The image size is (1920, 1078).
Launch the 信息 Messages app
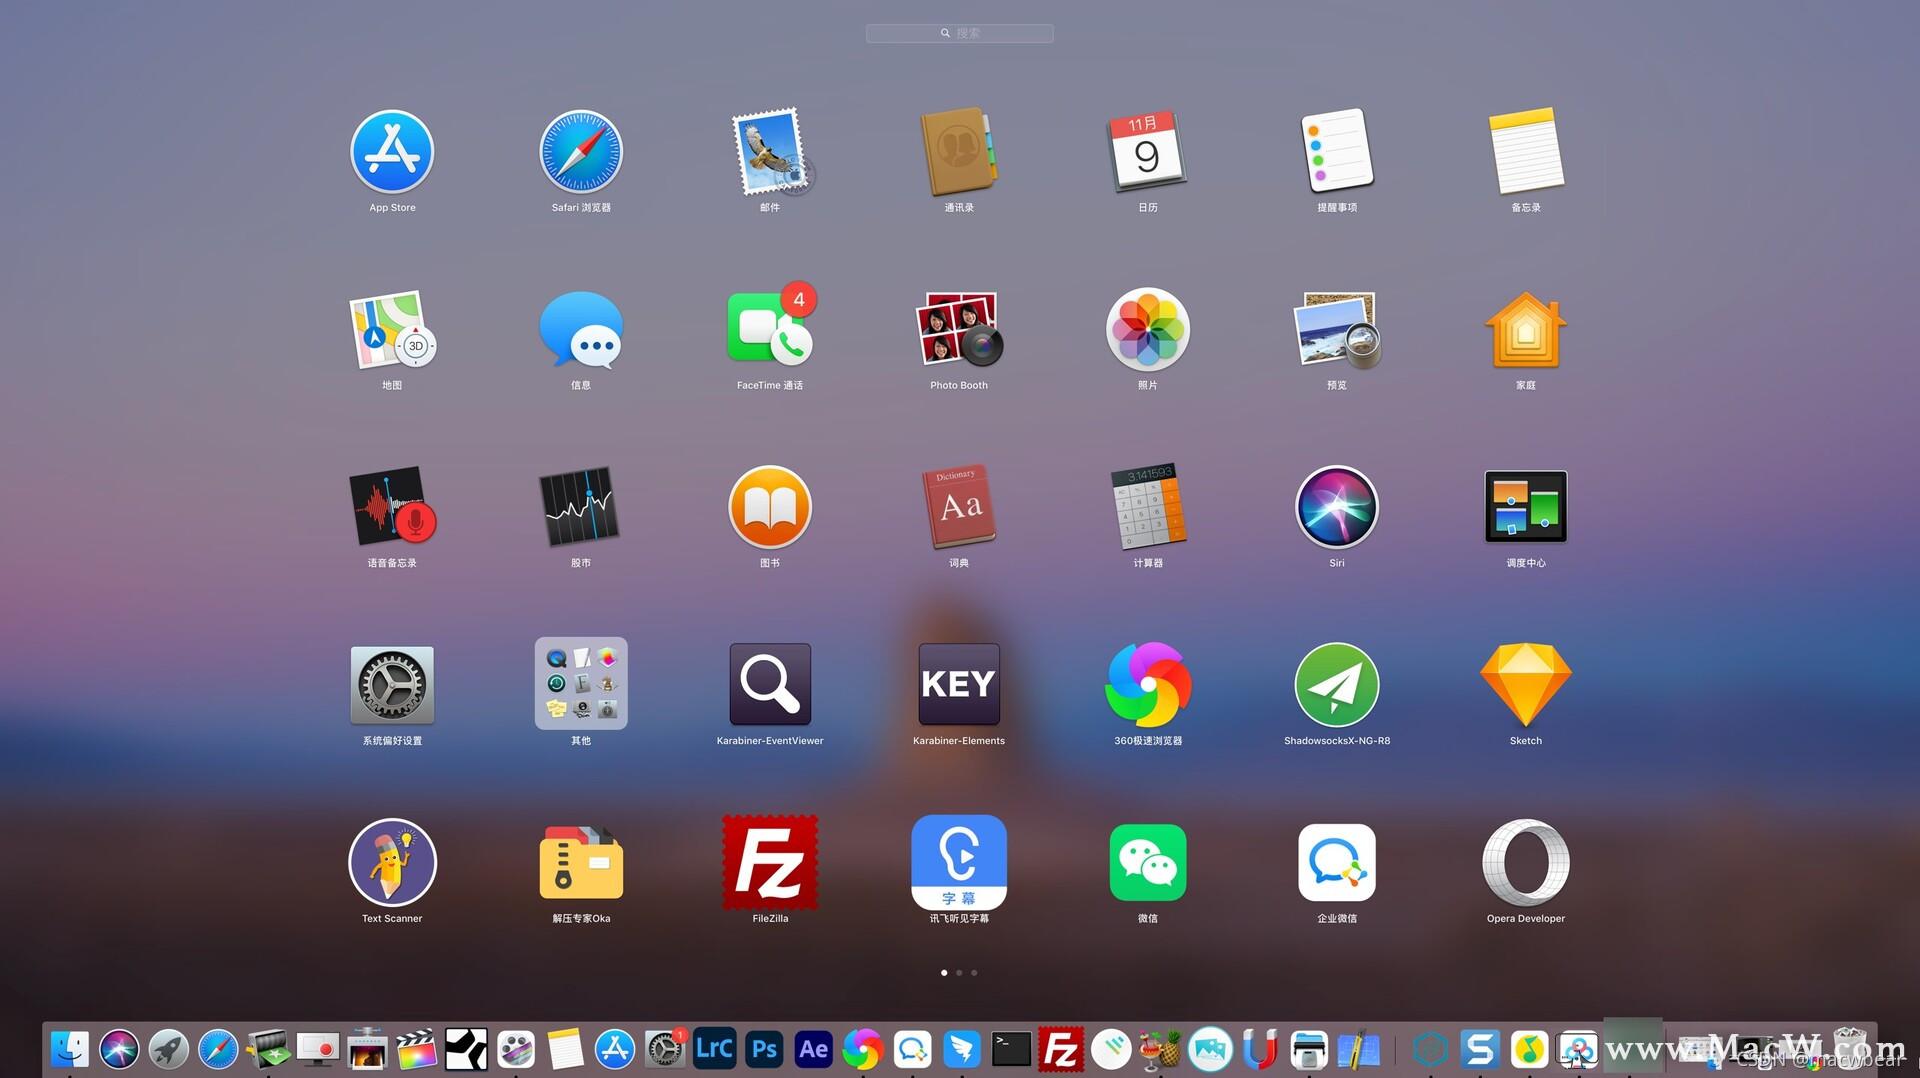click(x=581, y=330)
